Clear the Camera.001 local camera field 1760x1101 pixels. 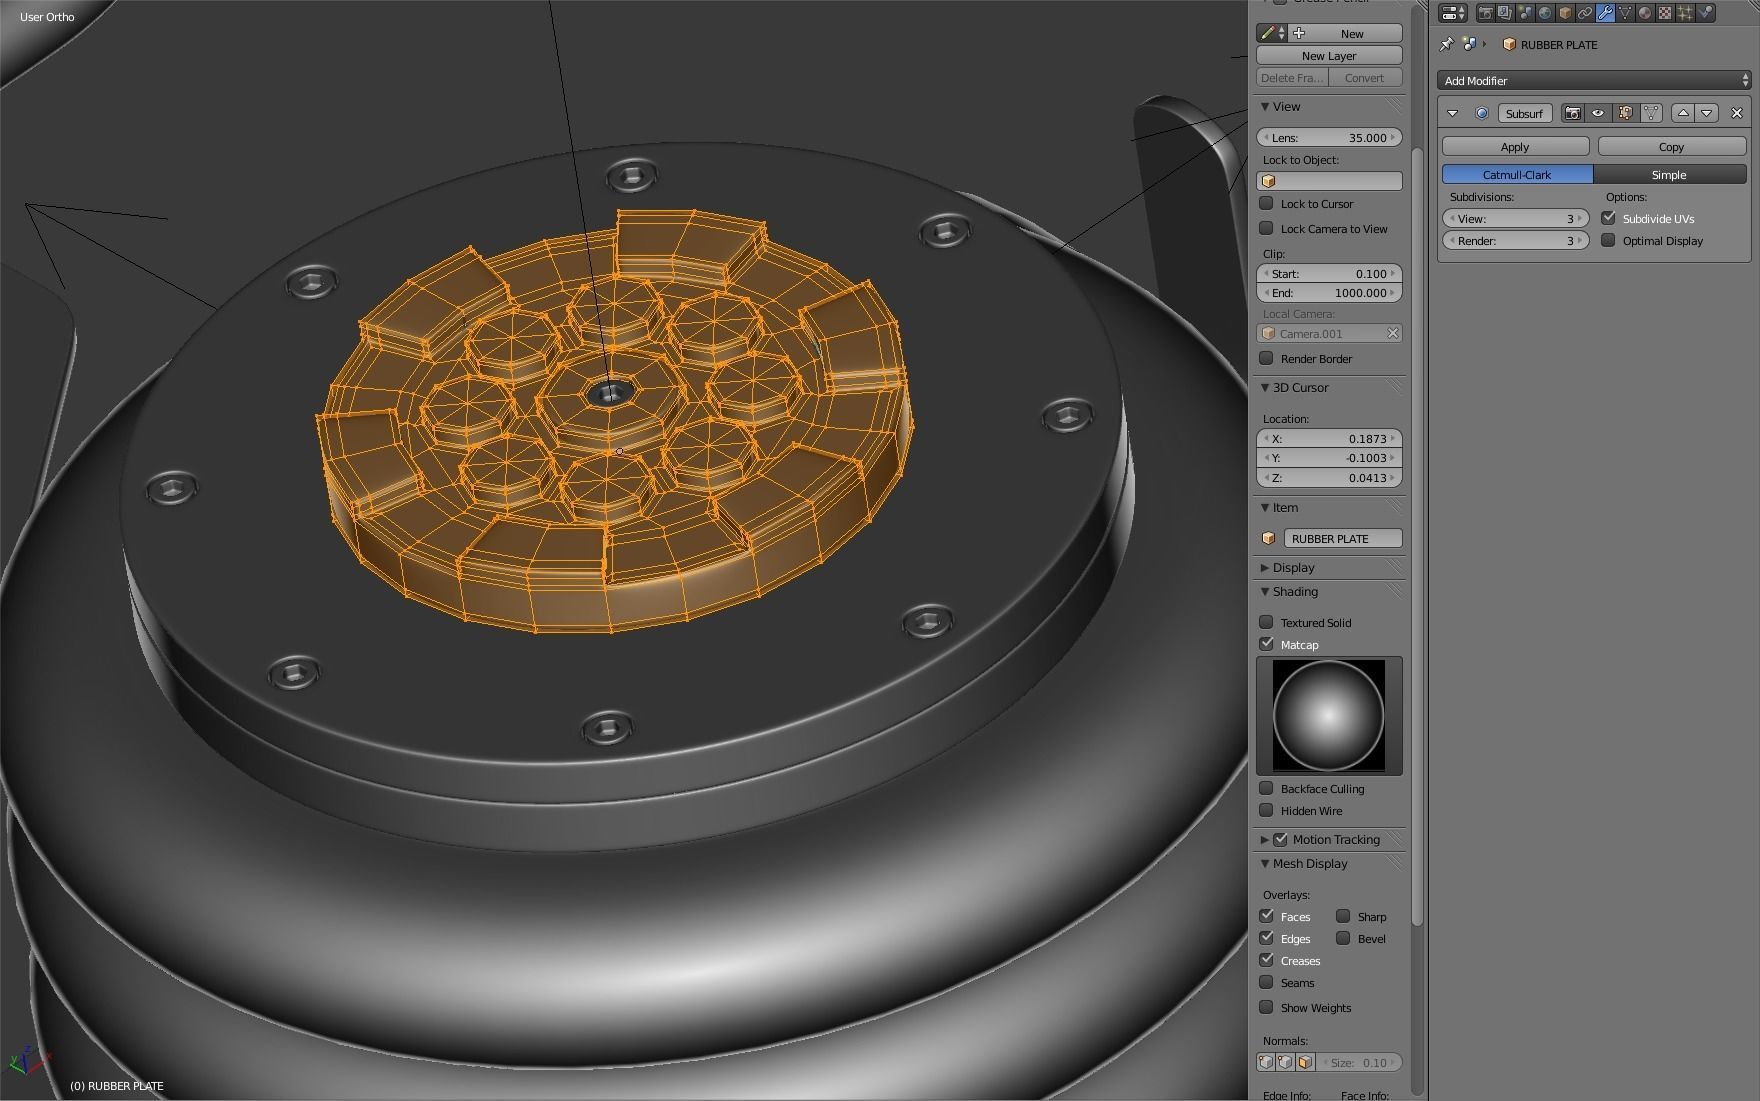point(1392,333)
